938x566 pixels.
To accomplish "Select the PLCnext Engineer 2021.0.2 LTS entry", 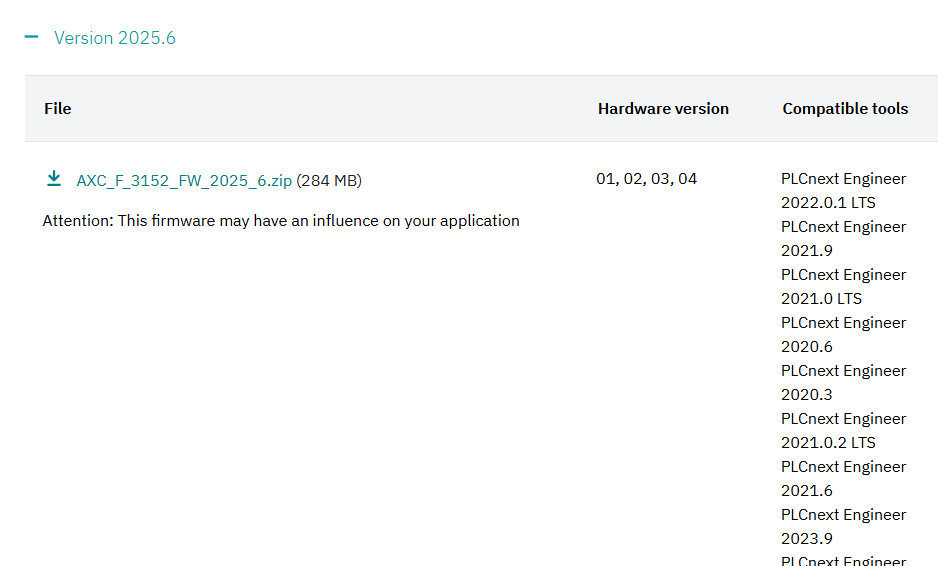I will [x=843, y=430].
